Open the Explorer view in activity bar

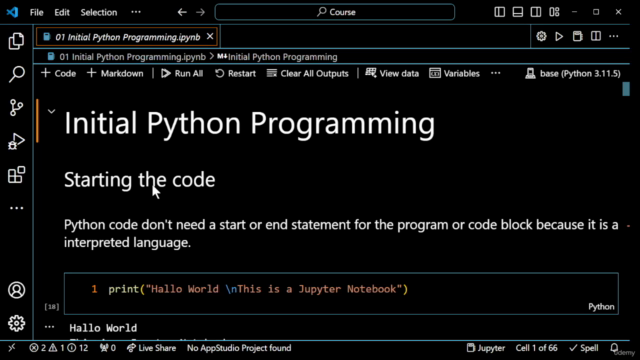(x=16, y=41)
